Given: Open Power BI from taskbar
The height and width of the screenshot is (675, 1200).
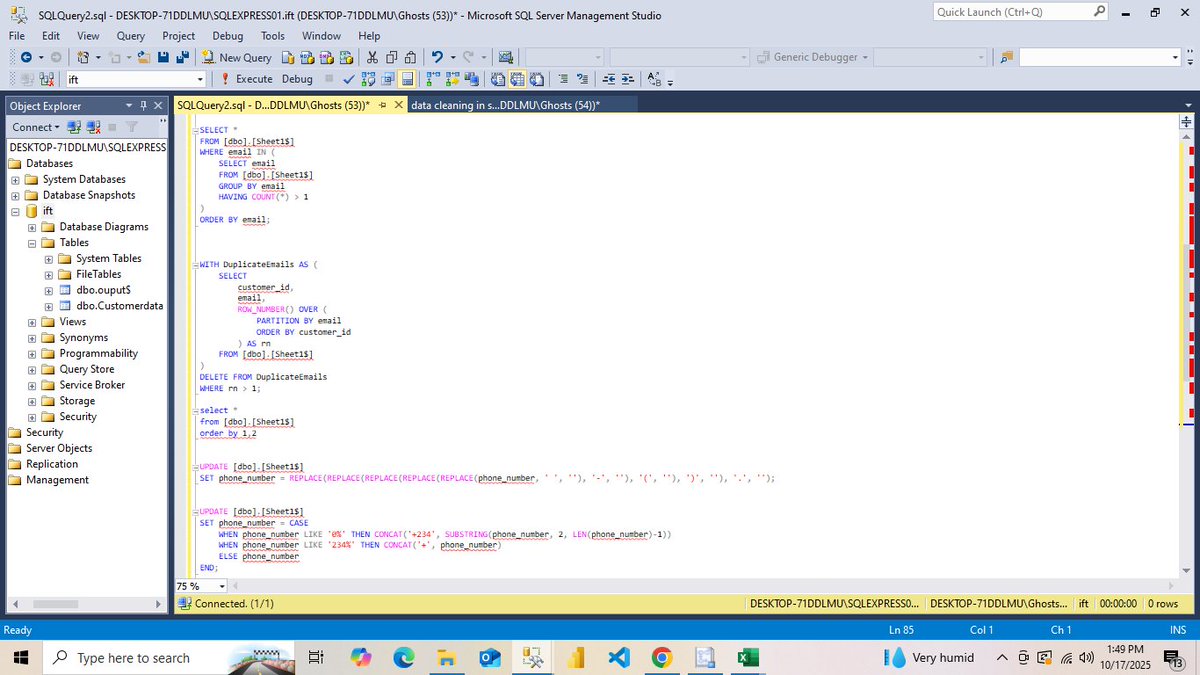Looking at the screenshot, I should (575, 657).
